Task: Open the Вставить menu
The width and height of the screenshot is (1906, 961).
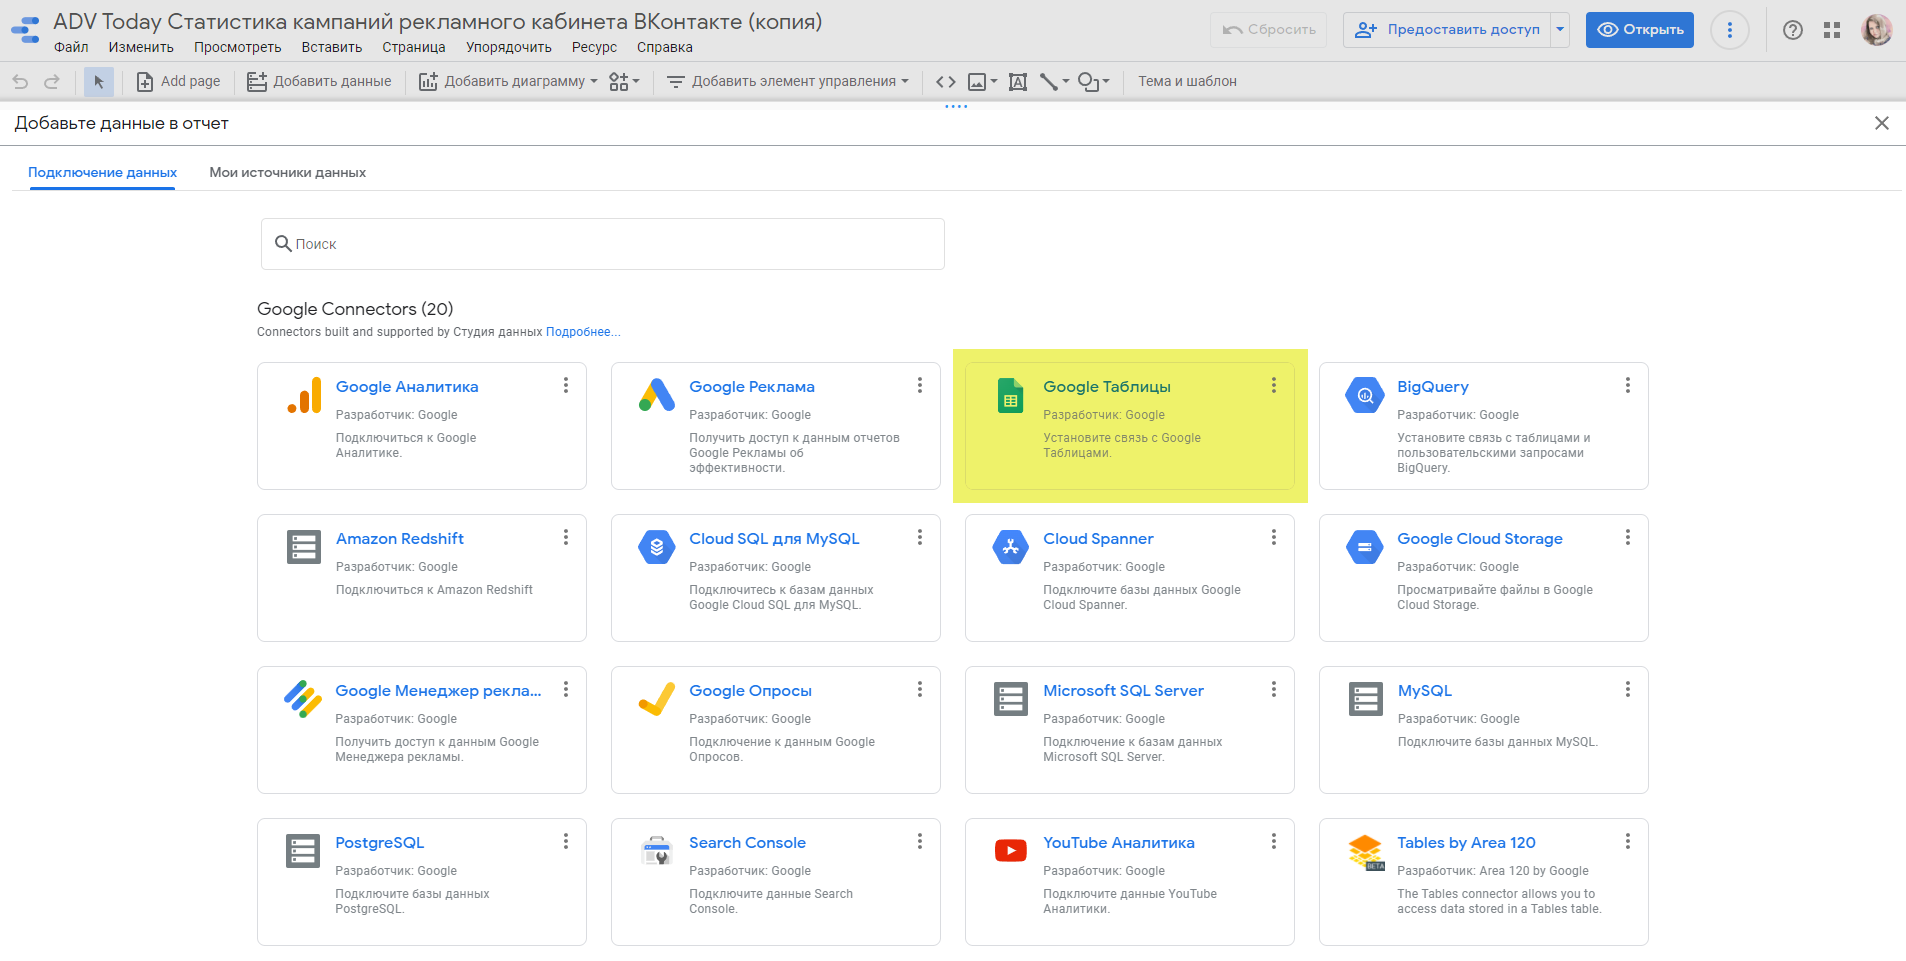Action: (331, 47)
